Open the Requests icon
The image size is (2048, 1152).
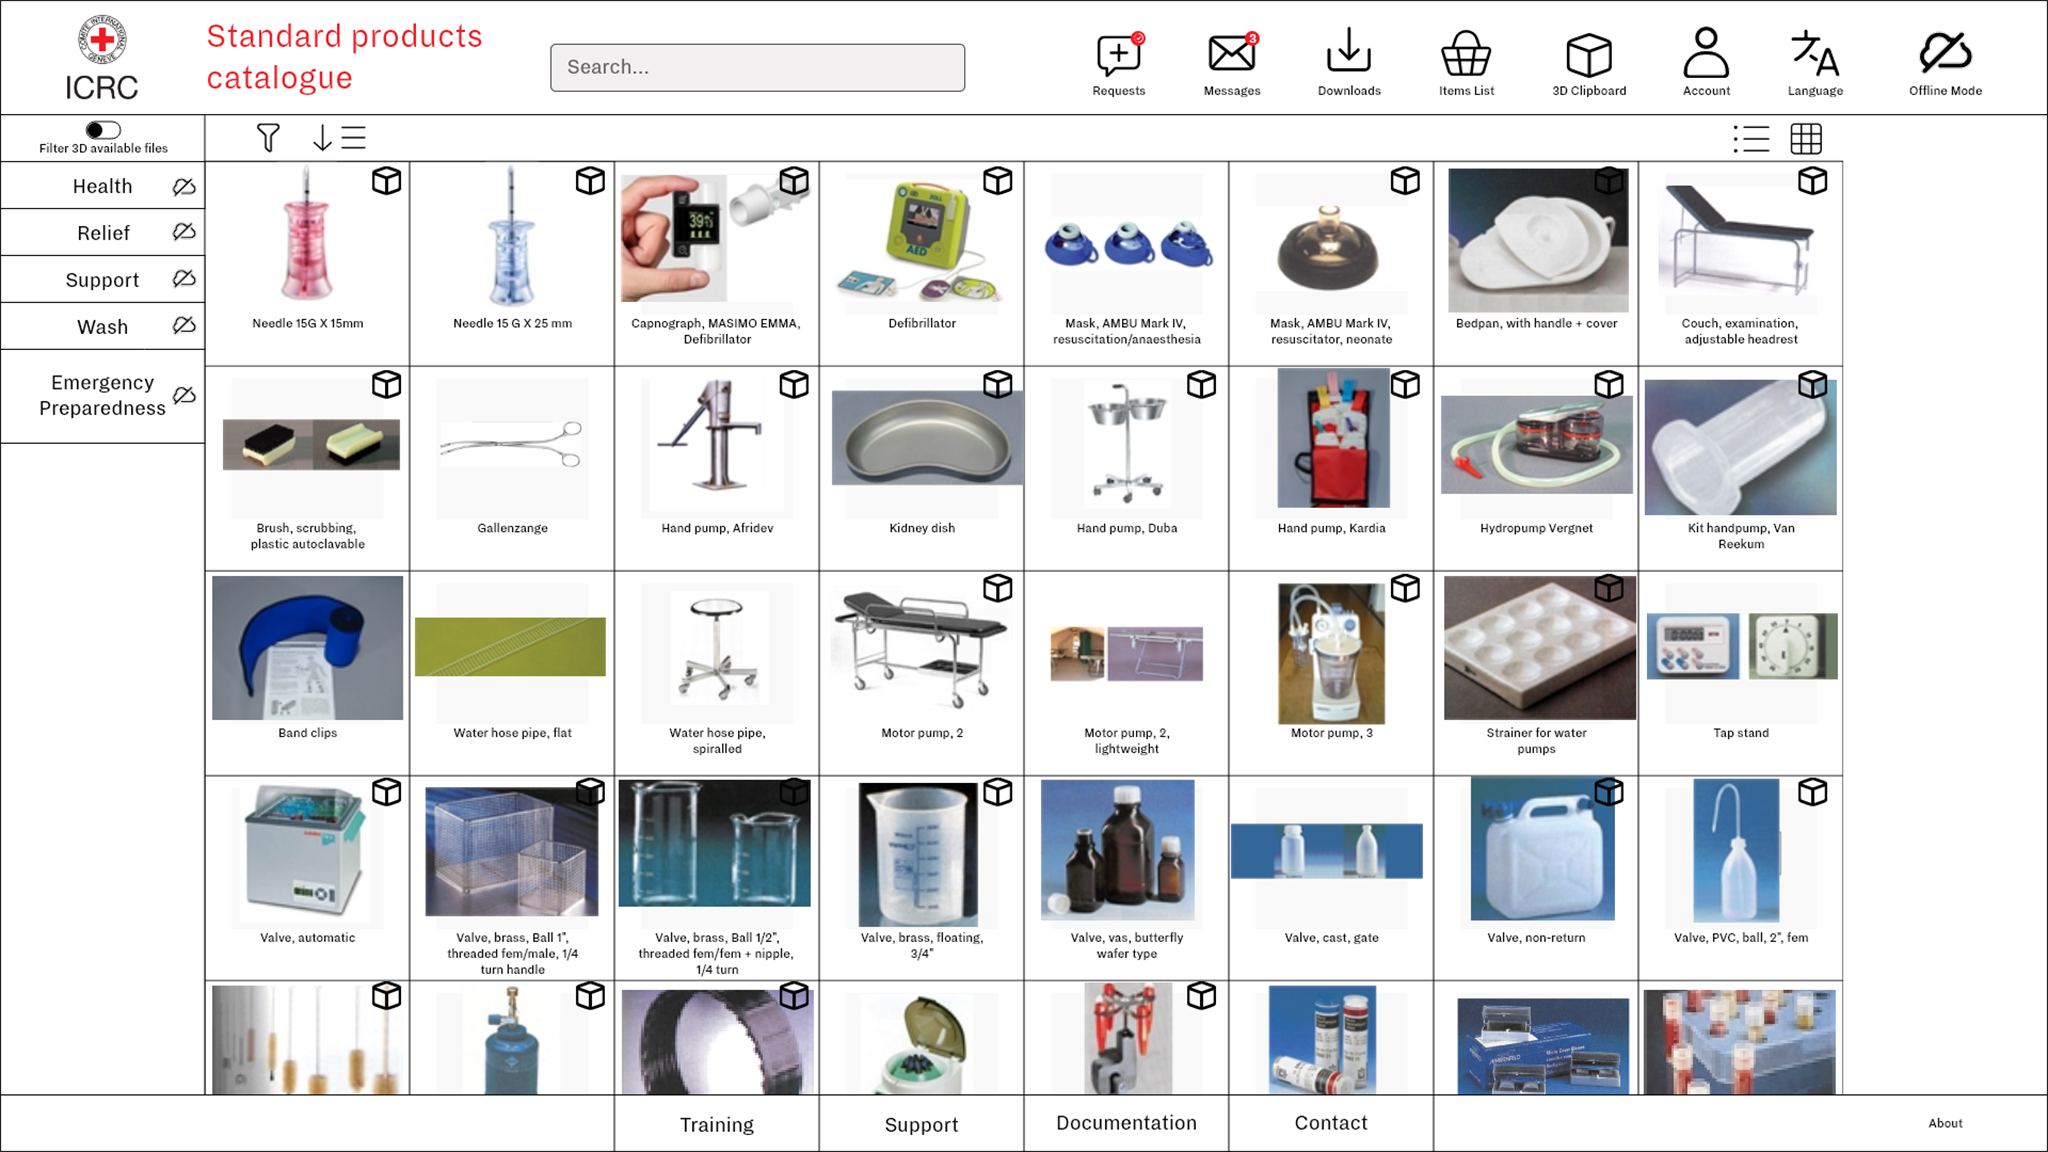(x=1118, y=56)
